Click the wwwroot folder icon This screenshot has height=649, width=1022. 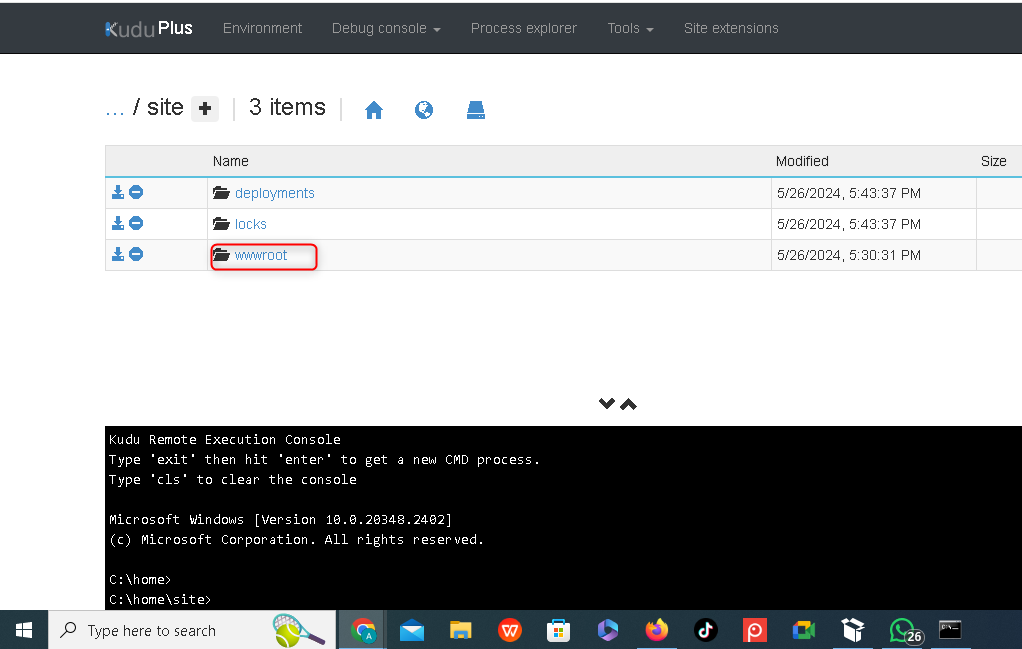(222, 255)
